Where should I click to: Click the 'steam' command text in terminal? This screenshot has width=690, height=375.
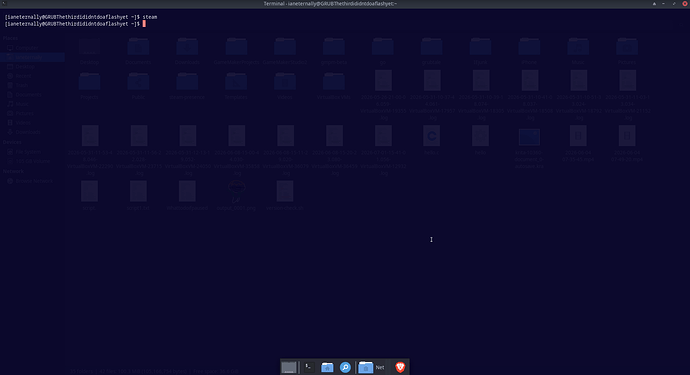150,17
